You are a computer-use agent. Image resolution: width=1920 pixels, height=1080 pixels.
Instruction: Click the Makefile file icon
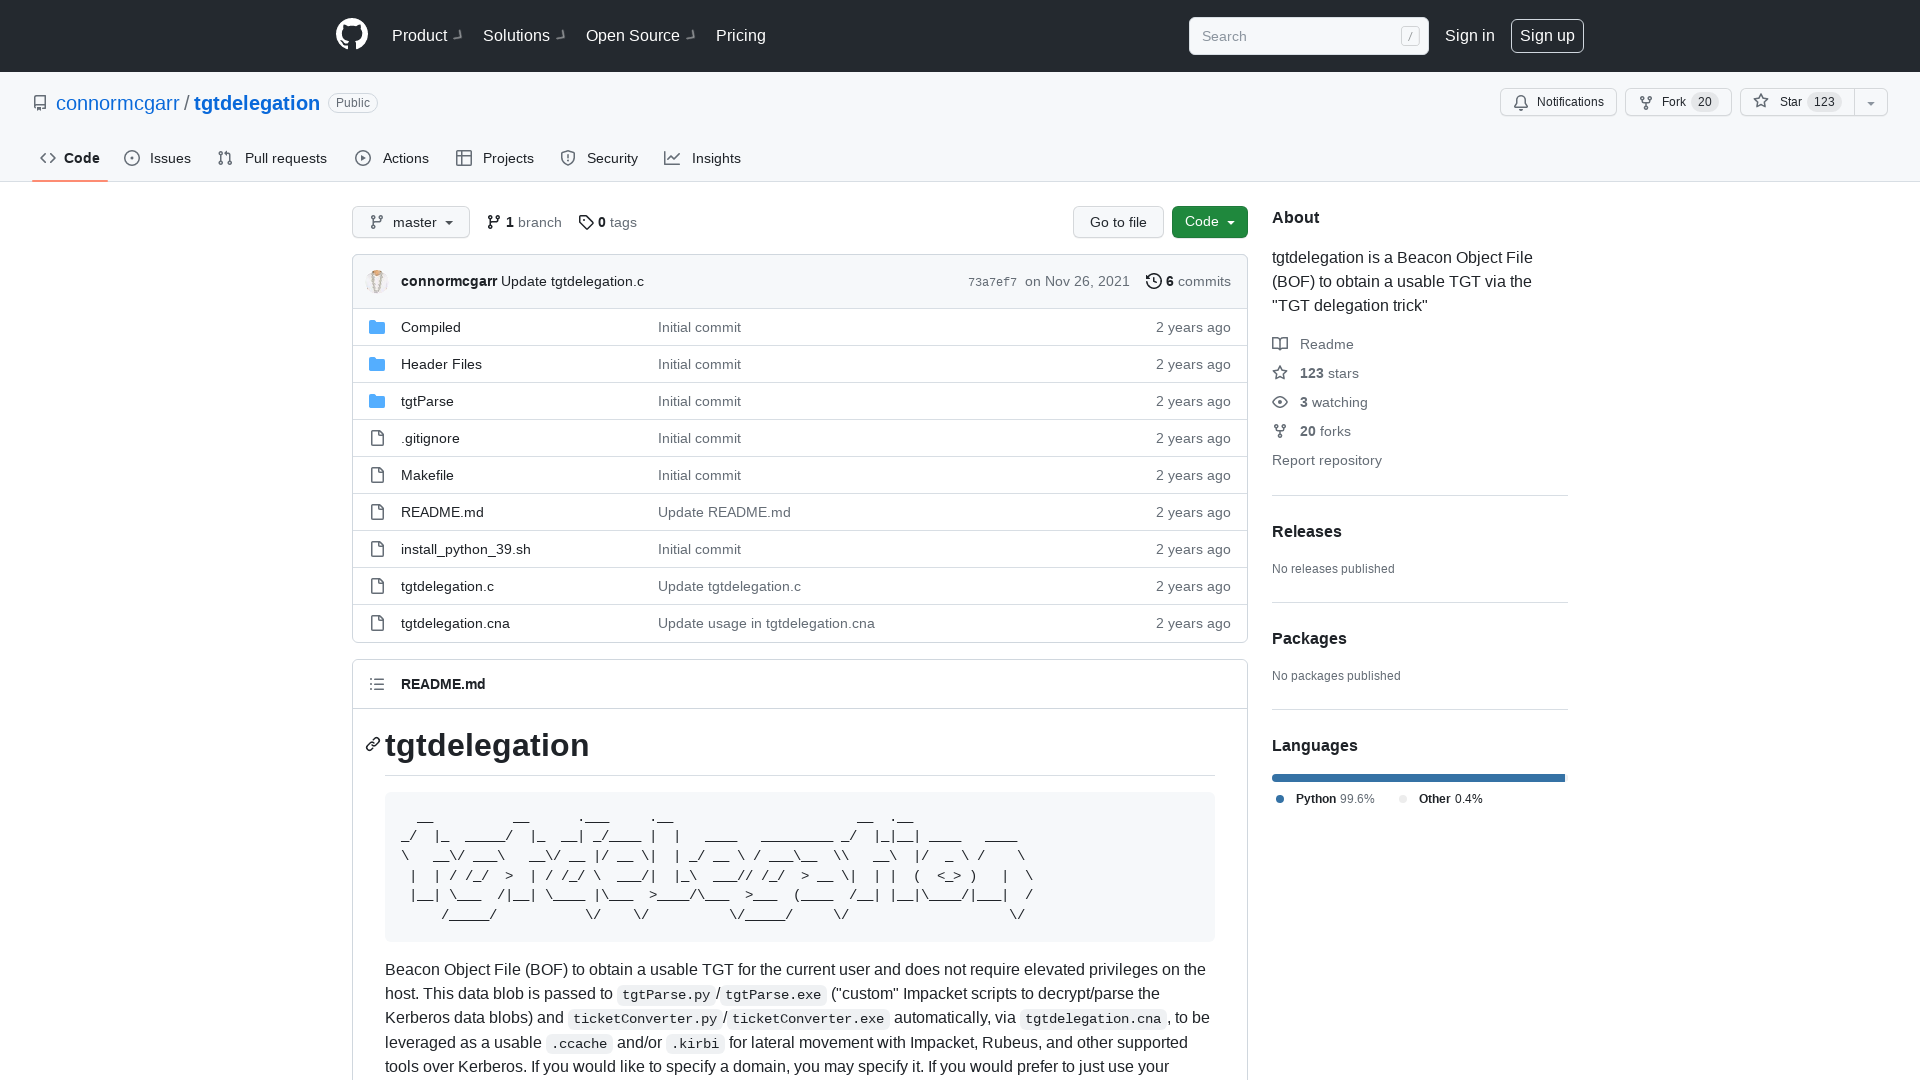click(377, 475)
